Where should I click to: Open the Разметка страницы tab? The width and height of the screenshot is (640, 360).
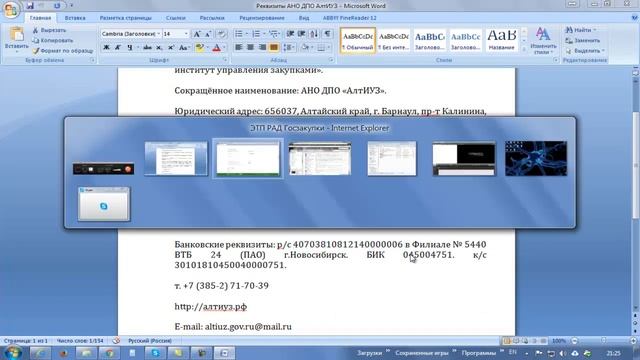[126, 18]
